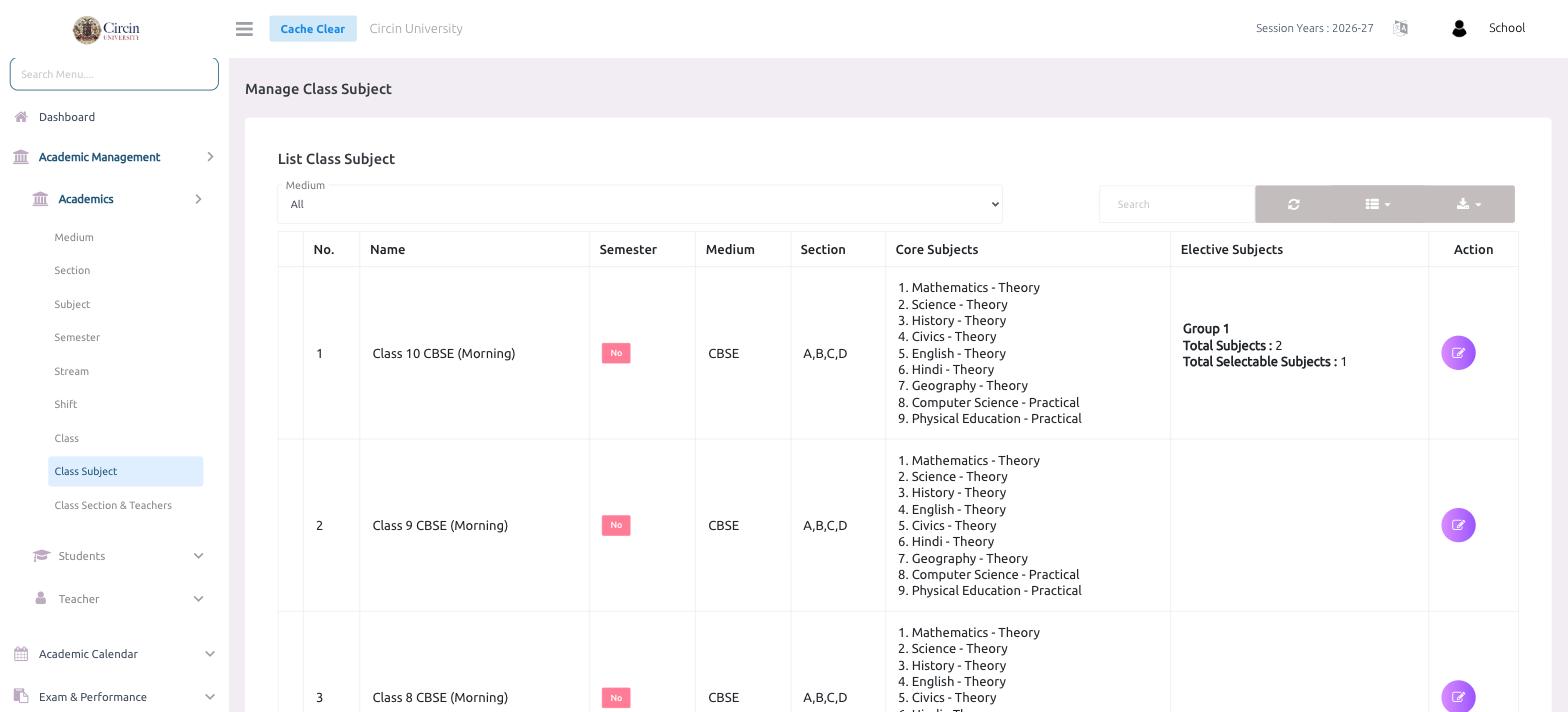Expand the Academic Management chevron

210,157
